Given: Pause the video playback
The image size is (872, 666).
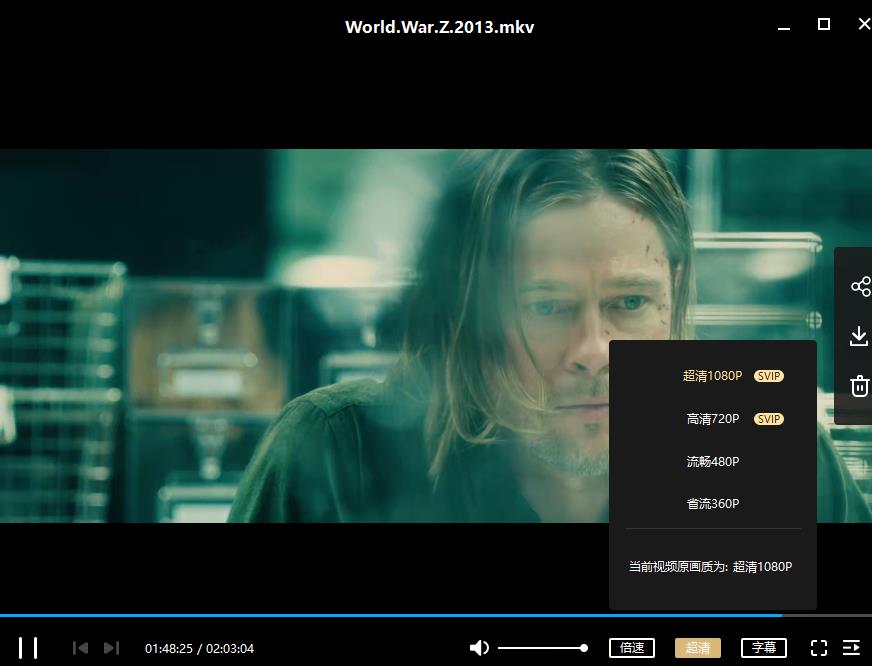Looking at the screenshot, I should pyautogui.click(x=28, y=648).
